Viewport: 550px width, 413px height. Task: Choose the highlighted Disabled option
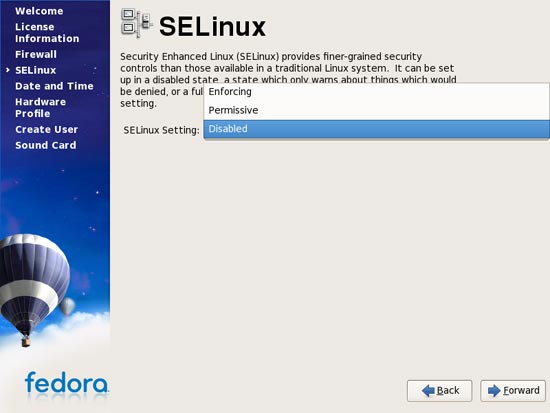376,129
